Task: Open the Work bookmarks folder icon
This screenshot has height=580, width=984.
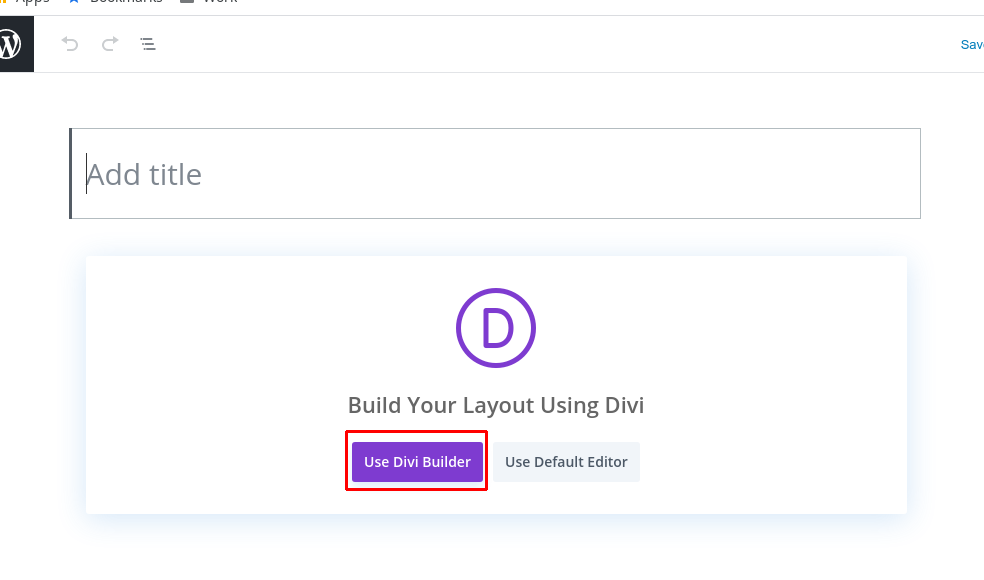Action: pos(187,1)
